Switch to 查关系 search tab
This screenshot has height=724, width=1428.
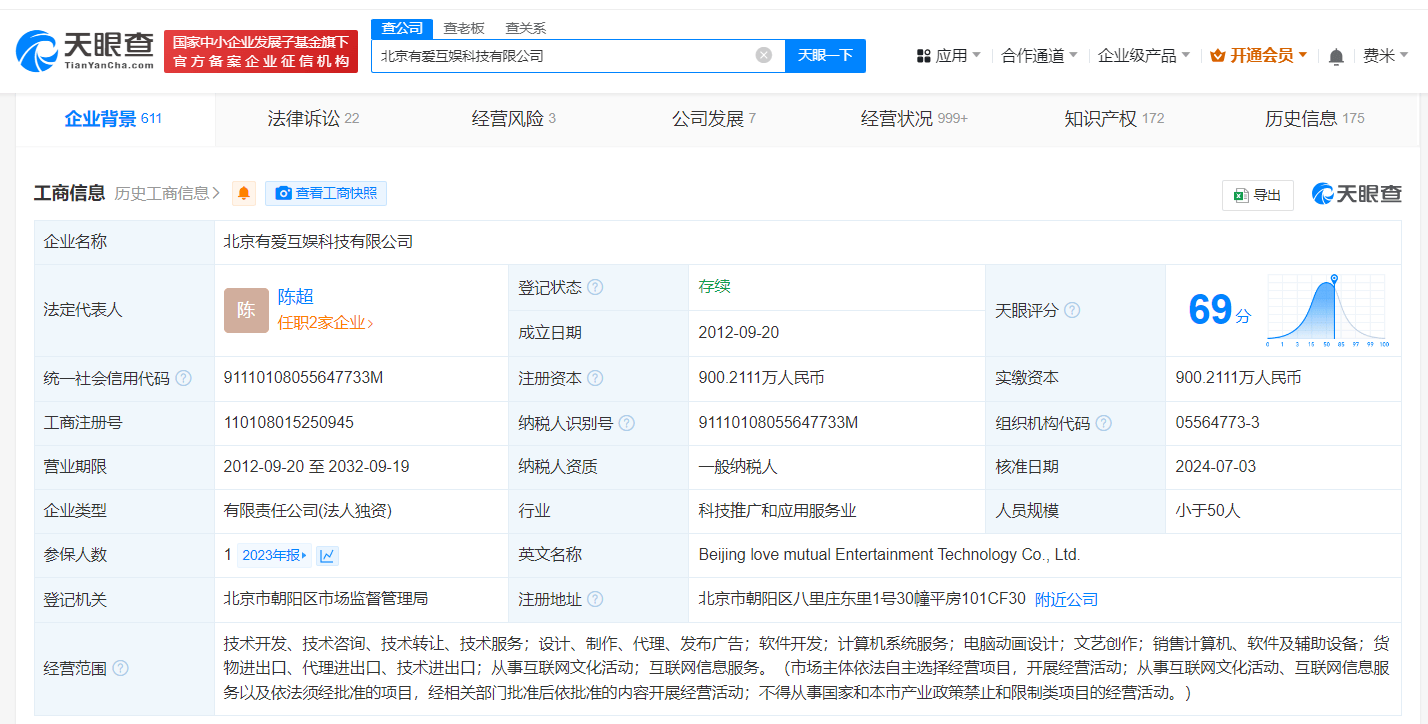525,28
